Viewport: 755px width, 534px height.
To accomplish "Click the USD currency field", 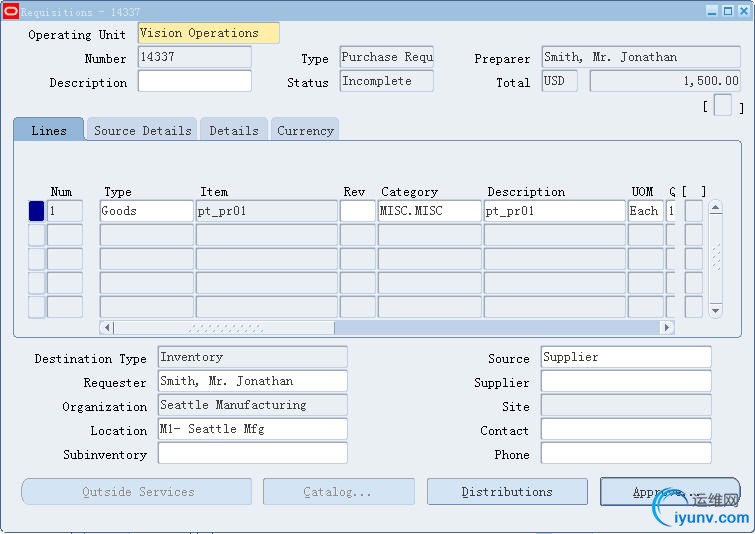I will 560,81.
